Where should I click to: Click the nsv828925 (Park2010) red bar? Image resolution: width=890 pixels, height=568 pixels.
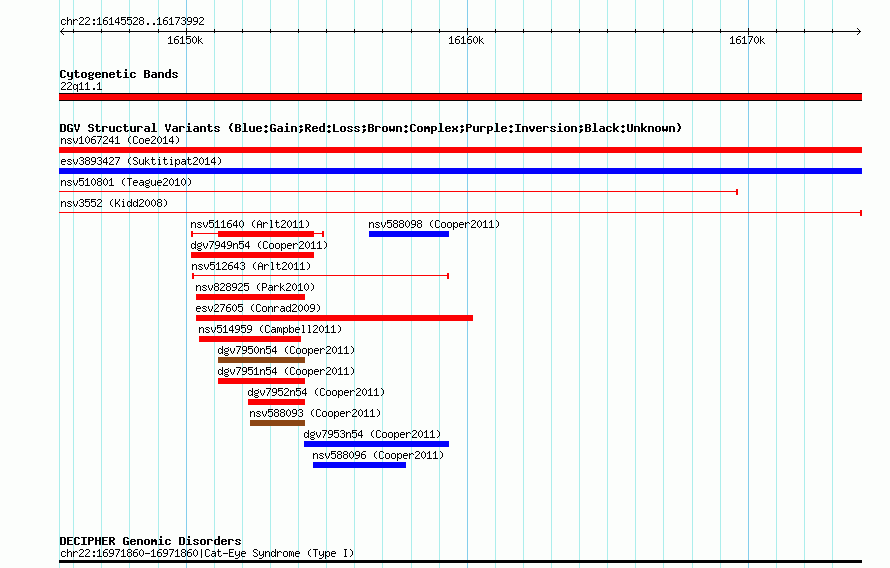[x=250, y=297]
